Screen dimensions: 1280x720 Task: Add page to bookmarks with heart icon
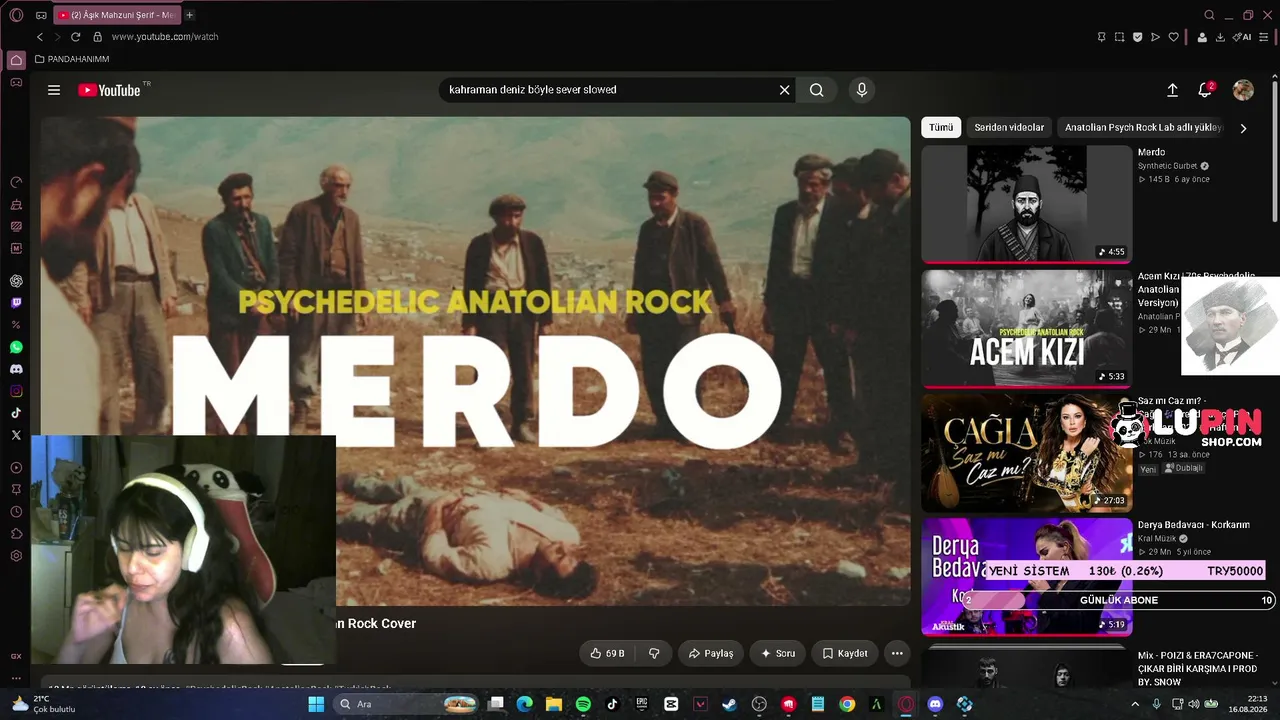(x=1174, y=37)
